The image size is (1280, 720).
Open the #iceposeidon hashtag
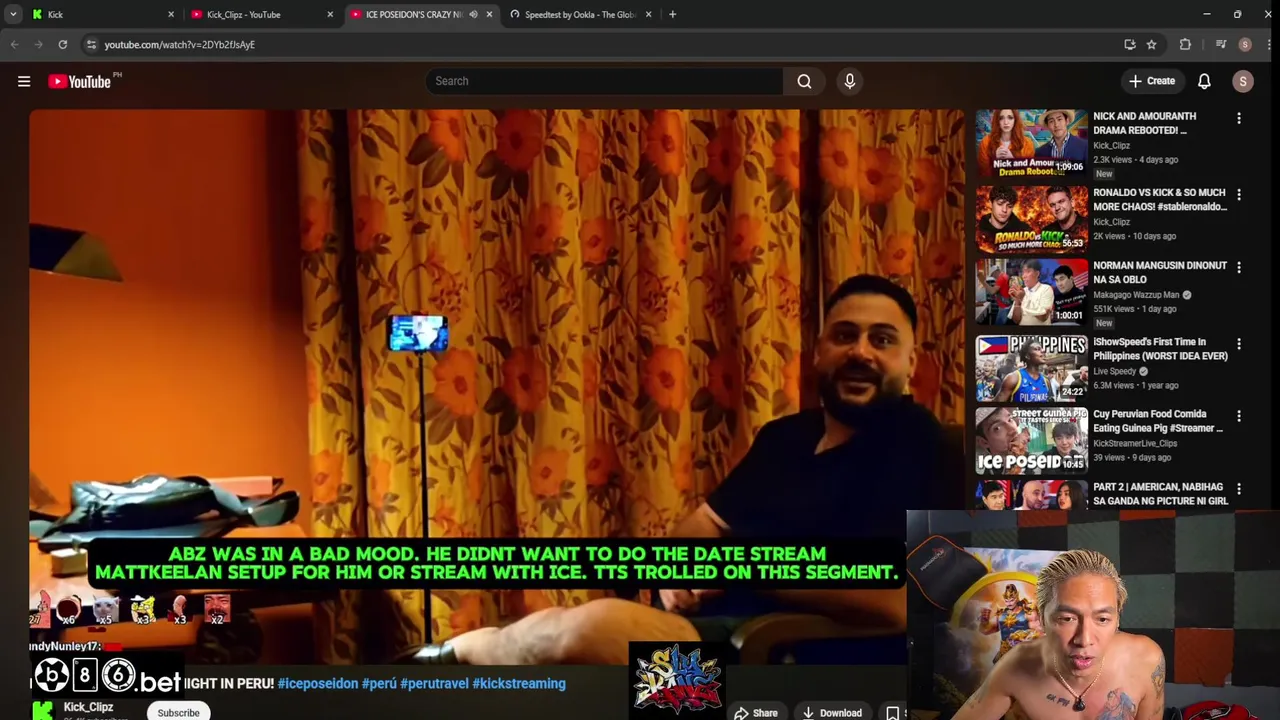coord(318,683)
